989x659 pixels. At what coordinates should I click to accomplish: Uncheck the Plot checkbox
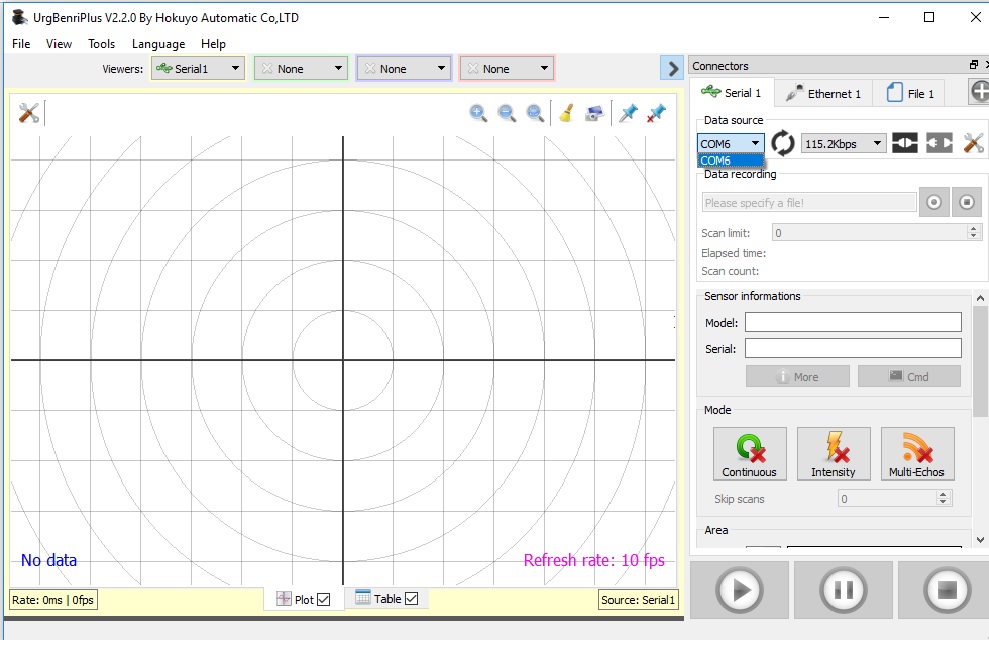pyautogui.click(x=324, y=599)
